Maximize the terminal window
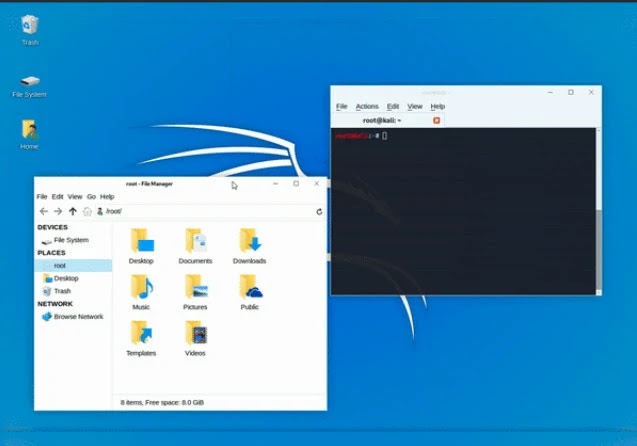This screenshot has width=637, height=446. pos(571,92)
